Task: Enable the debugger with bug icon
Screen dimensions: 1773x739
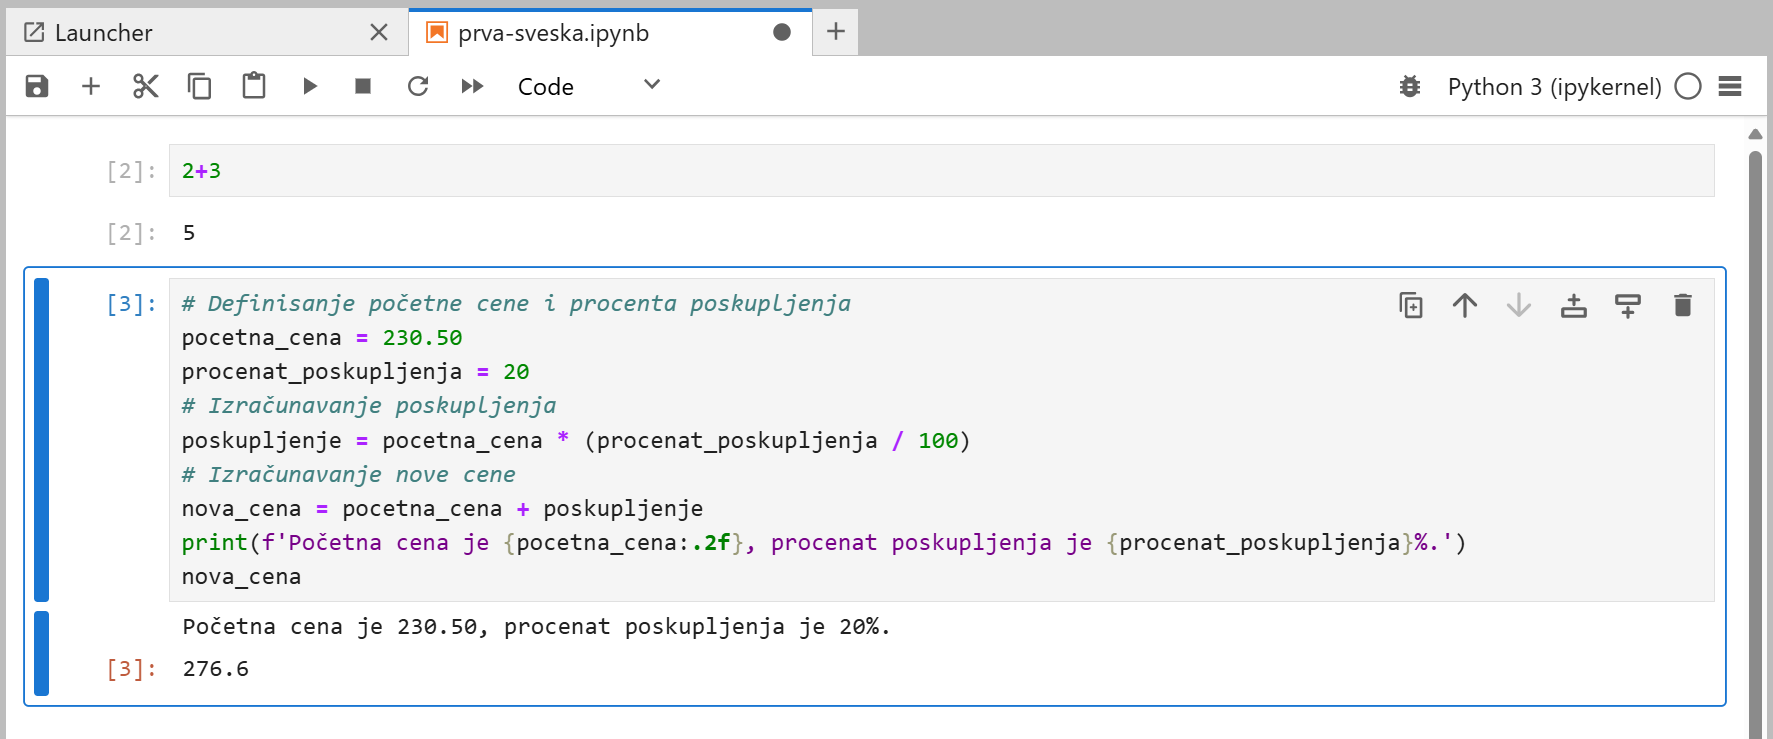Action: (x=1410, y=86)
